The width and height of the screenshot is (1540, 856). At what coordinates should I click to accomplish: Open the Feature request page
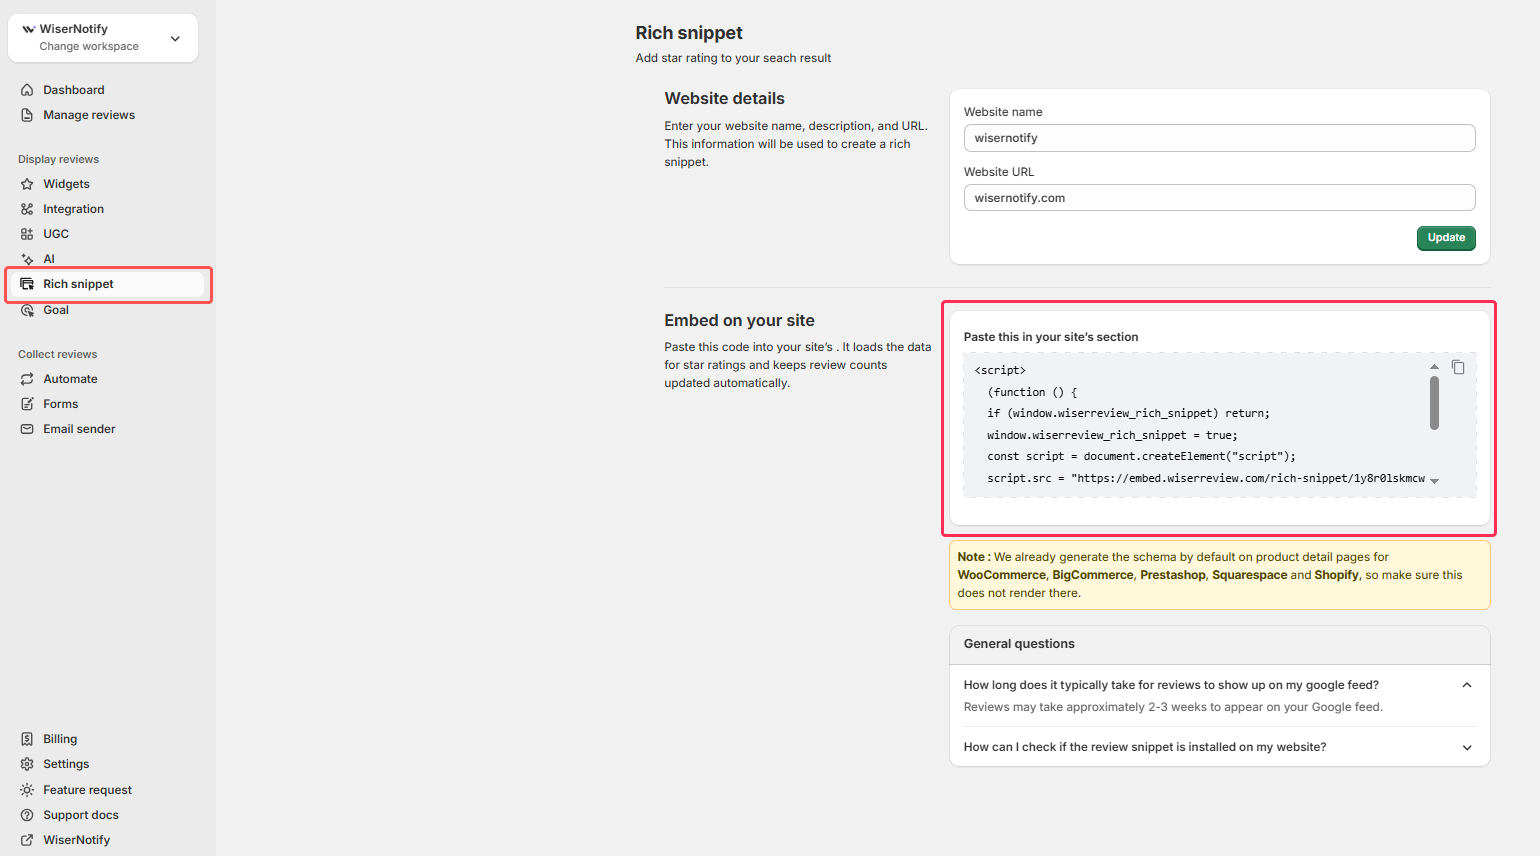[86, 789]
